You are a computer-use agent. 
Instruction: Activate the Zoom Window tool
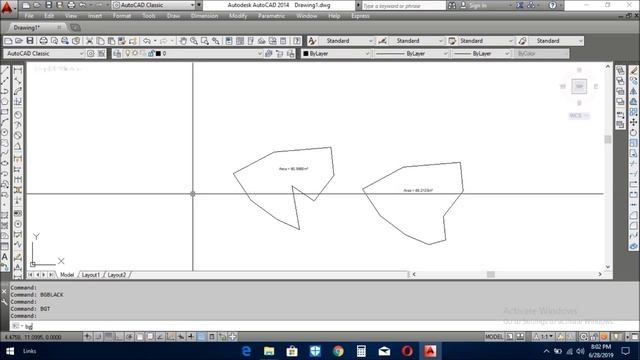(x=204, y=41)
